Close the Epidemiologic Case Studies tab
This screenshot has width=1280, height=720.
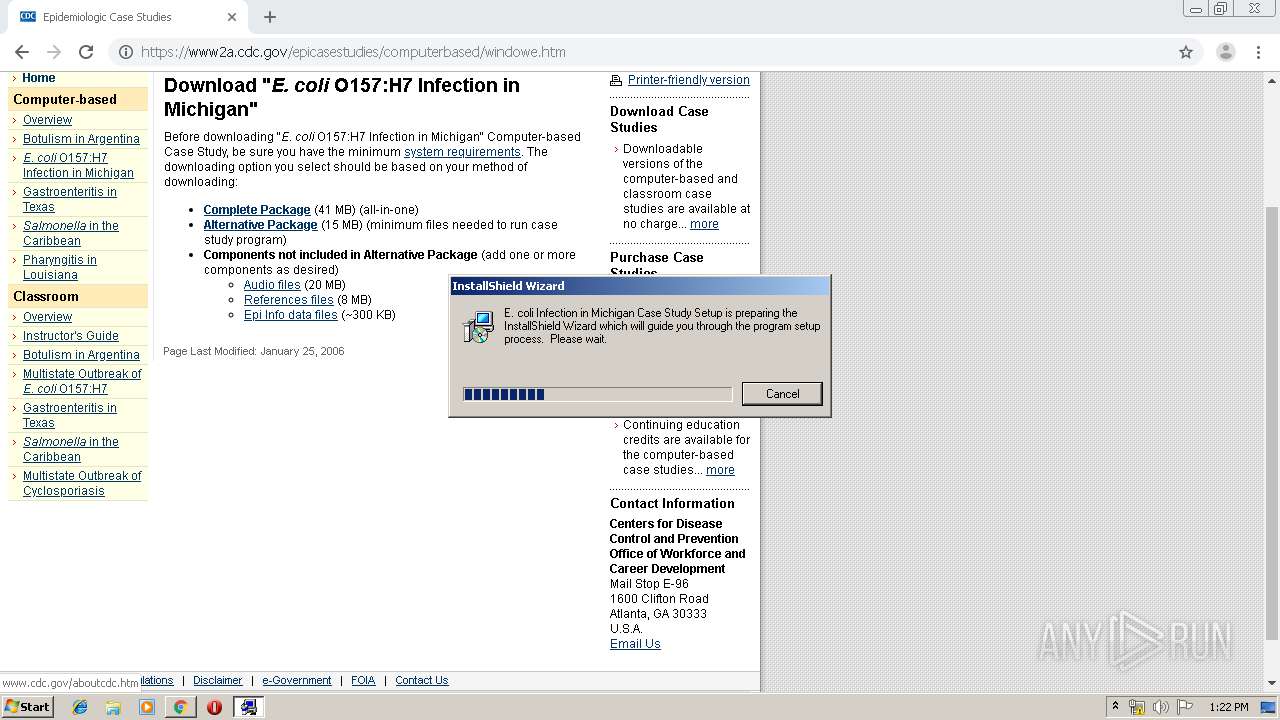pos(232,17)
